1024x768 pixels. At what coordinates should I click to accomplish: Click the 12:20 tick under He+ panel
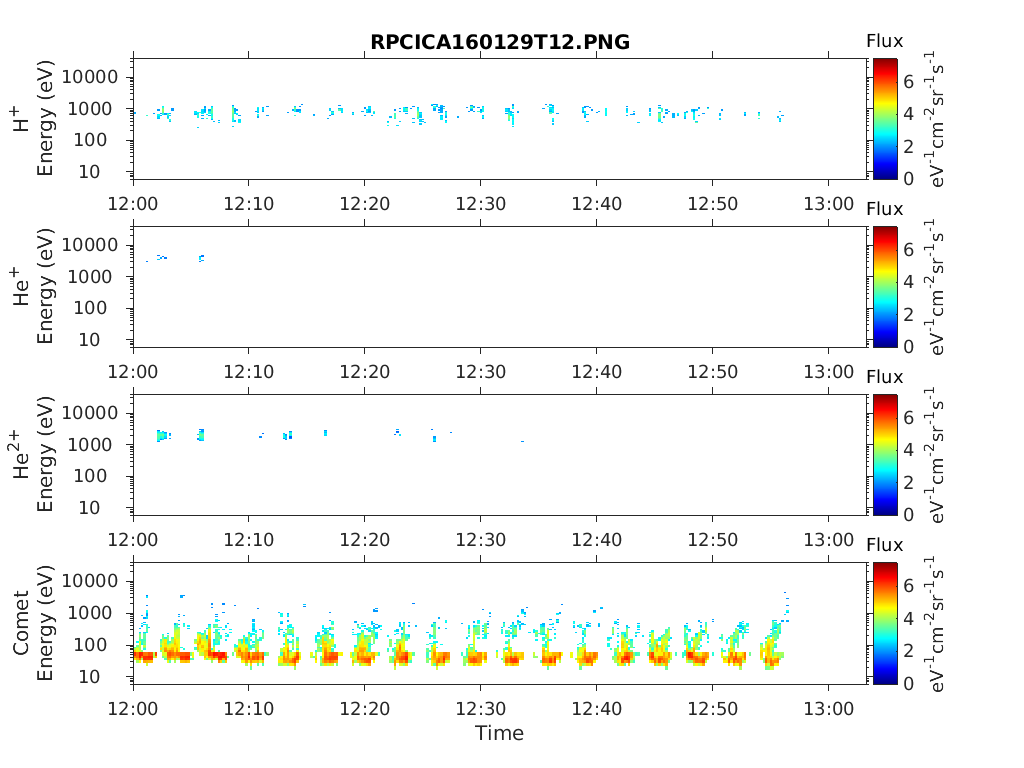365,372
